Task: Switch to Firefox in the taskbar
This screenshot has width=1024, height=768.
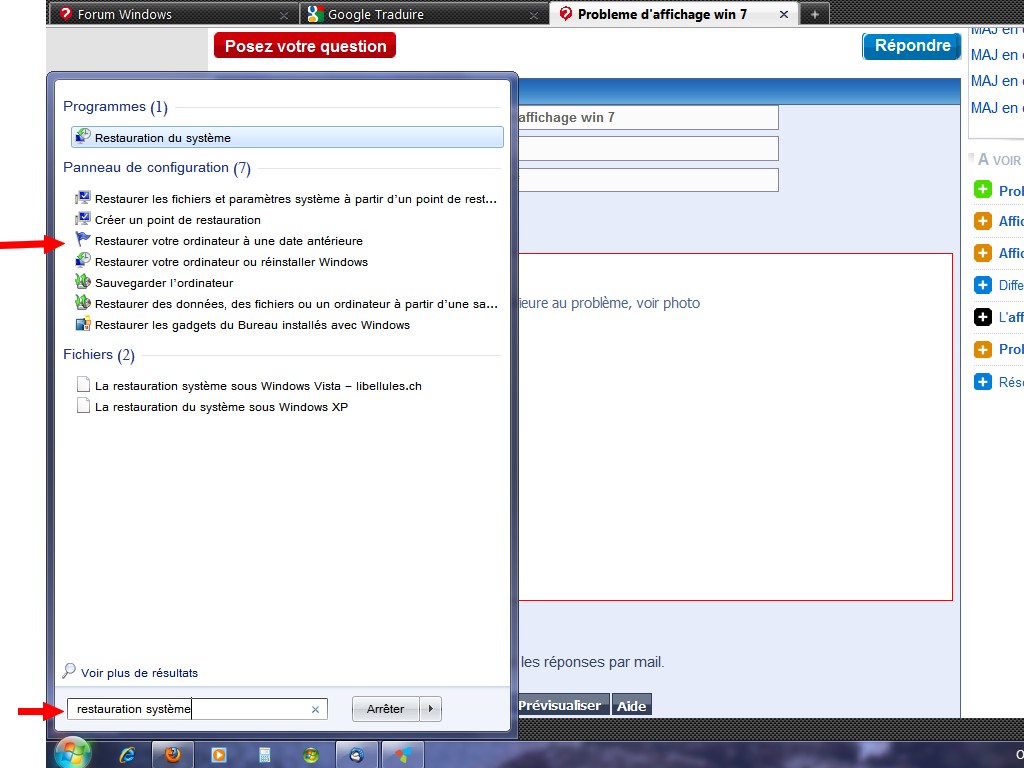Action: pyautogui.click(x=173, y=755)
